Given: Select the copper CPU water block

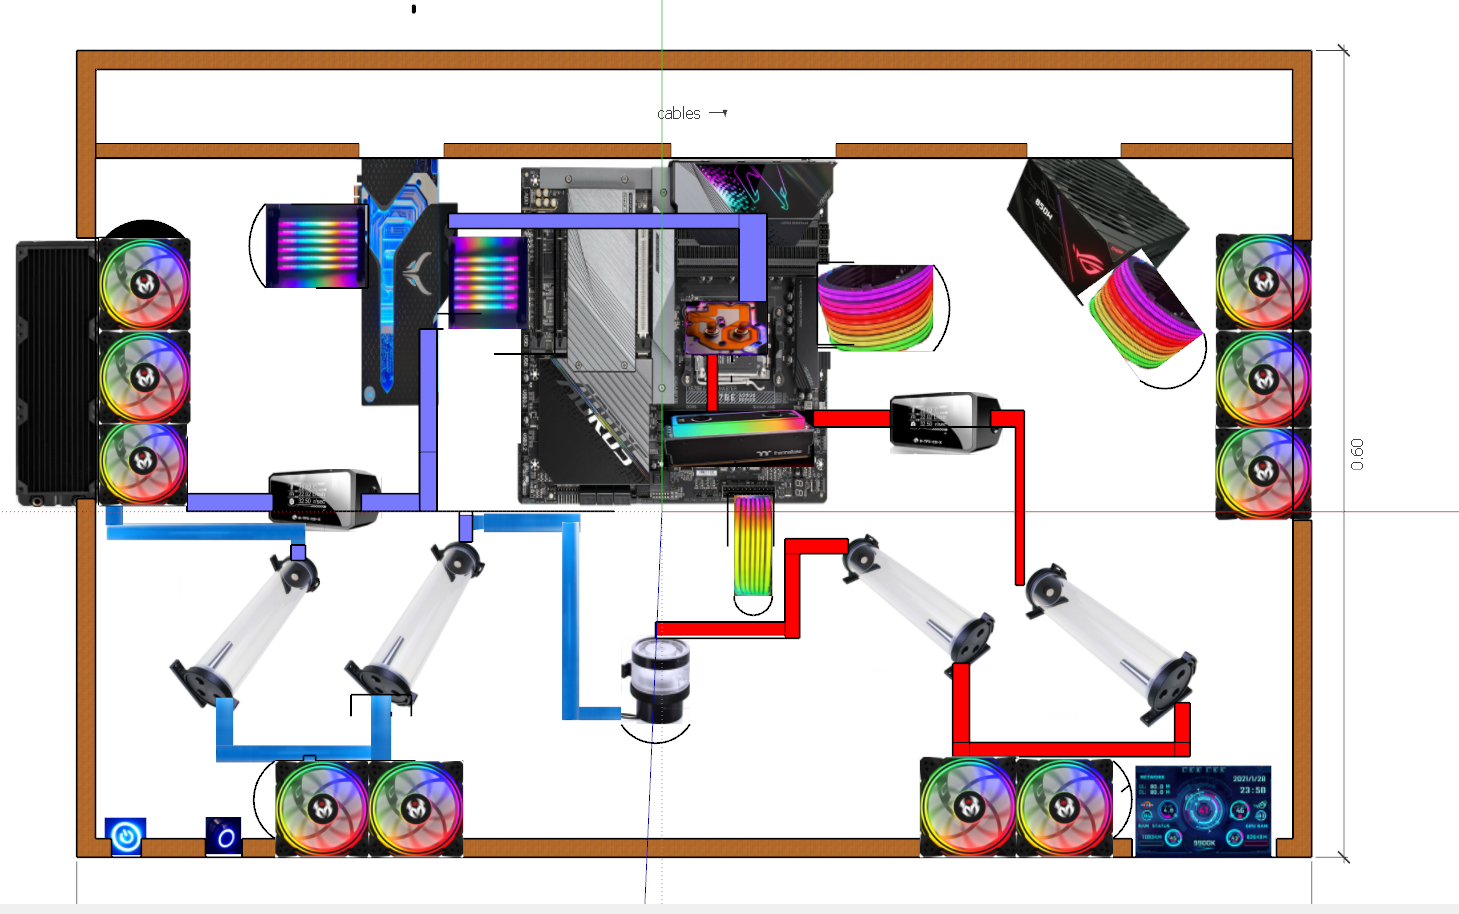Looking at the screenshot, I should click(726, 328).
